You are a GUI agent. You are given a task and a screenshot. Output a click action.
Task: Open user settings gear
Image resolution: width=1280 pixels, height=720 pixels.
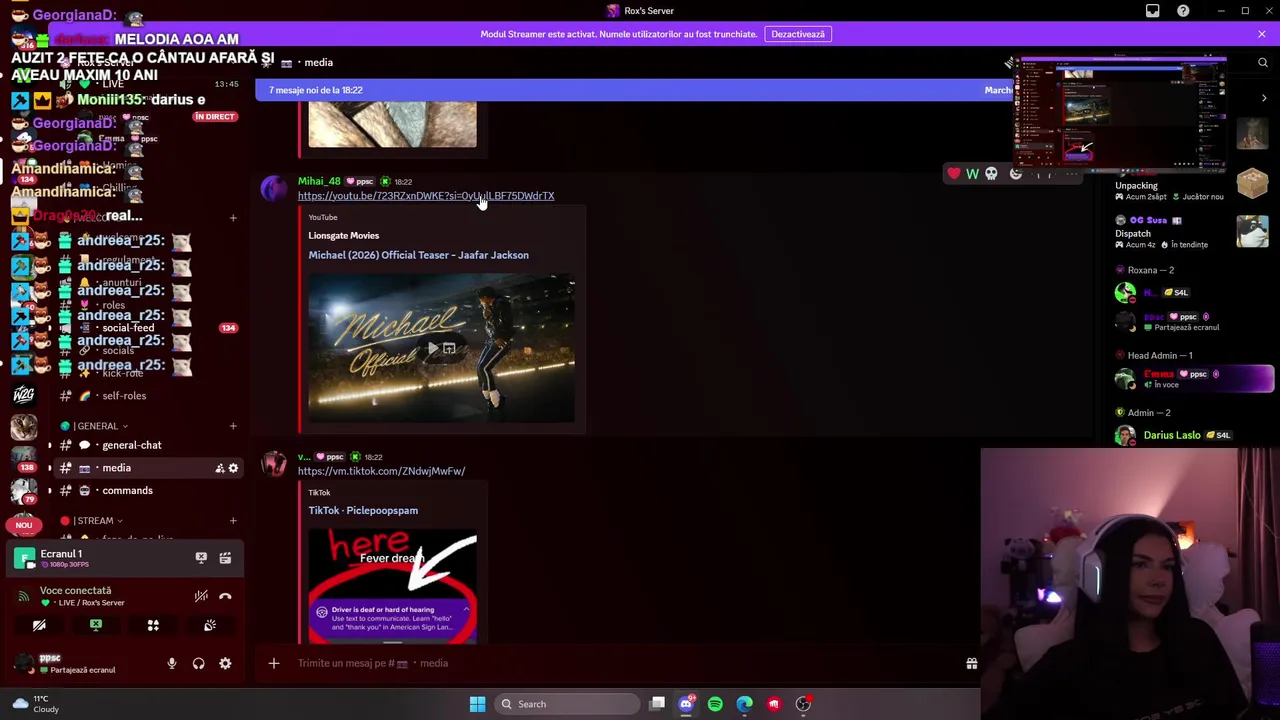pyautogui.click(x=225, y=663)
